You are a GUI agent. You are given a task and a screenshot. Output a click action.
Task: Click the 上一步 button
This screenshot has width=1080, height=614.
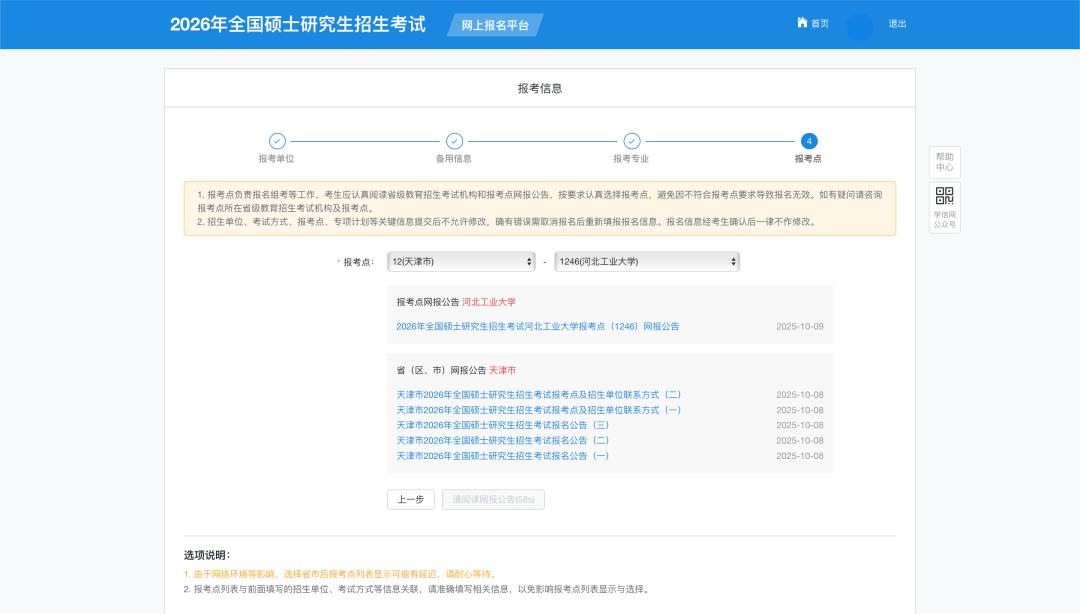click(410, 499)
